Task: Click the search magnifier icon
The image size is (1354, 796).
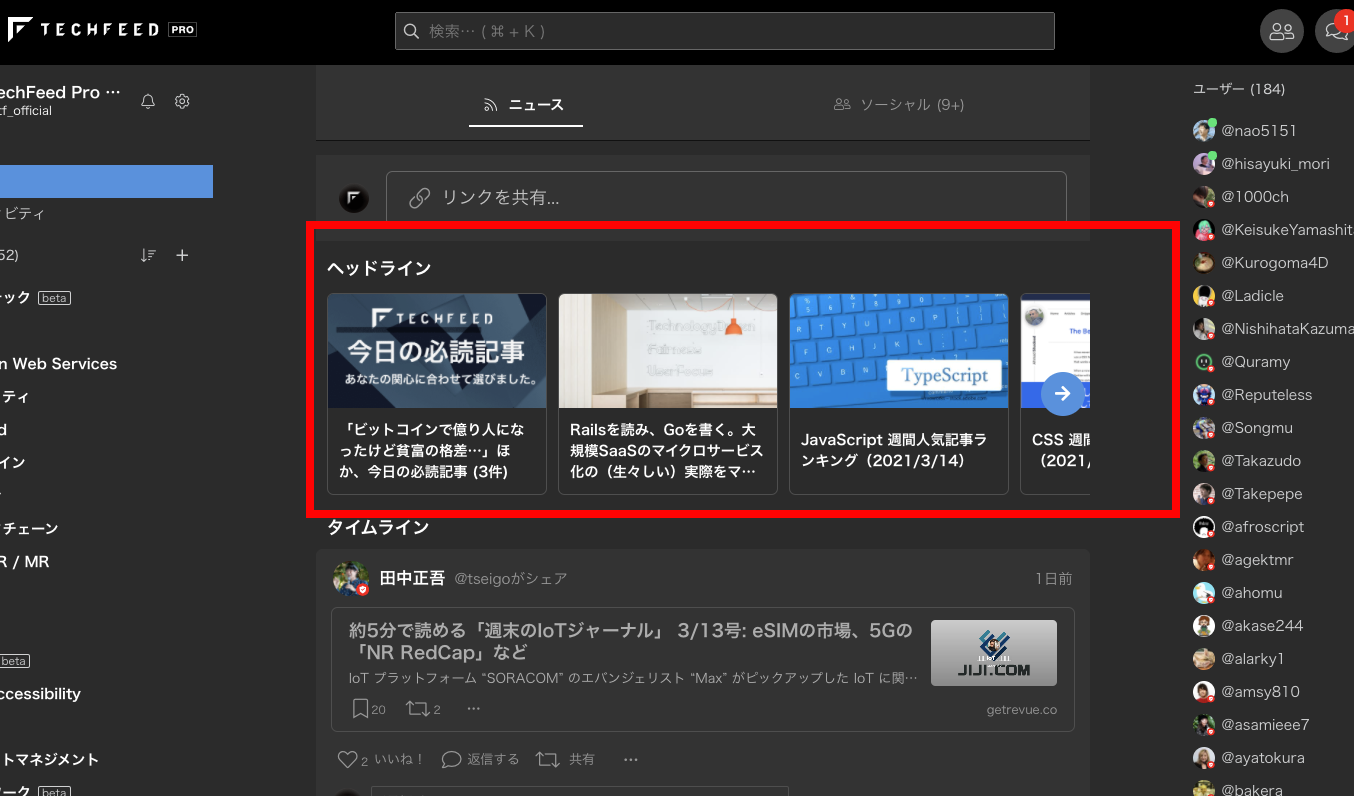Action: coord(411,31)
